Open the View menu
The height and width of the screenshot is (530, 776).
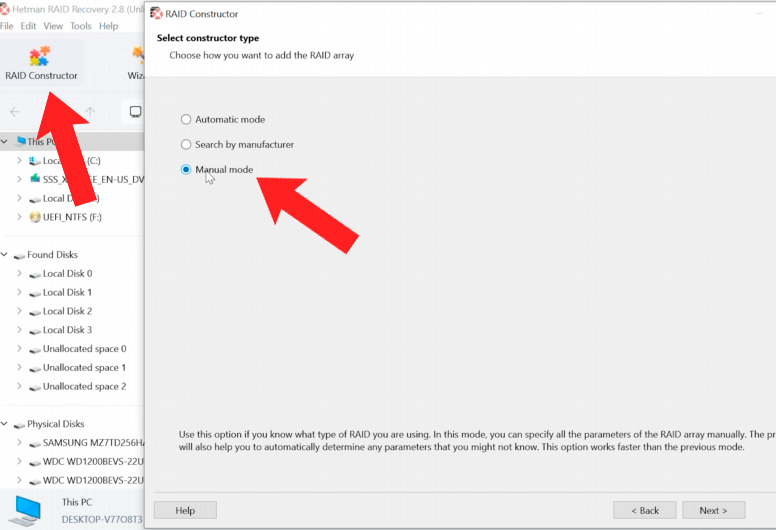[x=53, y=26]
